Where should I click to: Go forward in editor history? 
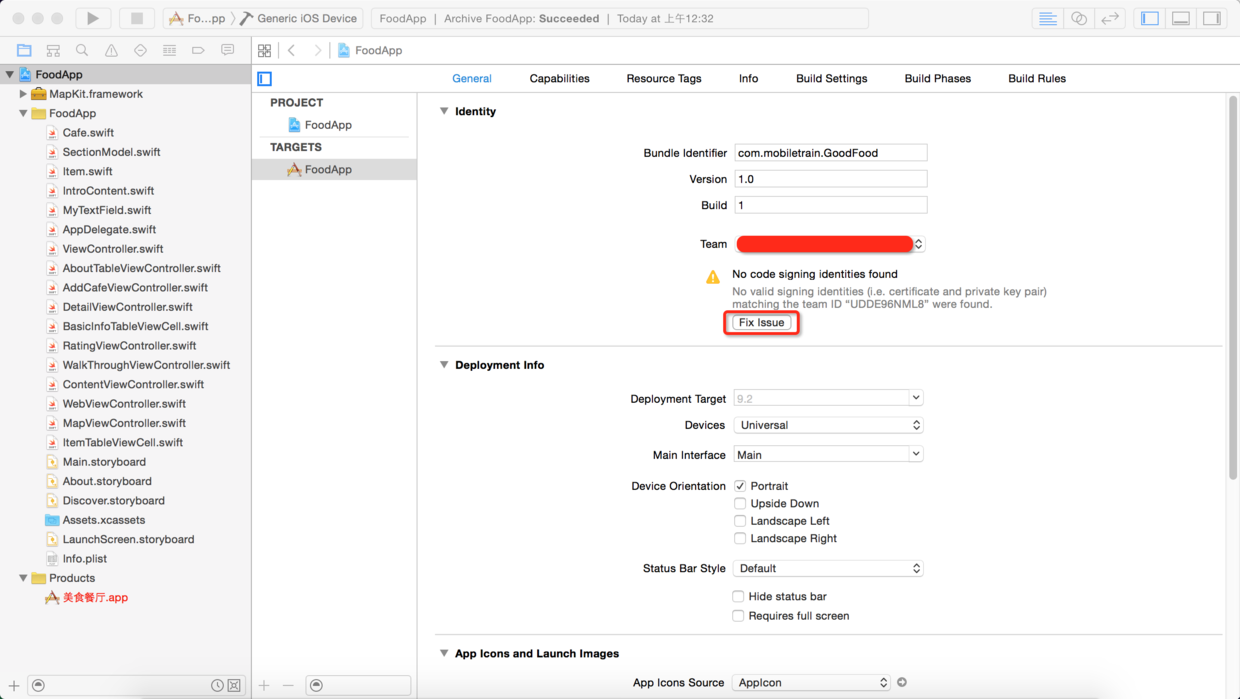click(x=317, y=50)
